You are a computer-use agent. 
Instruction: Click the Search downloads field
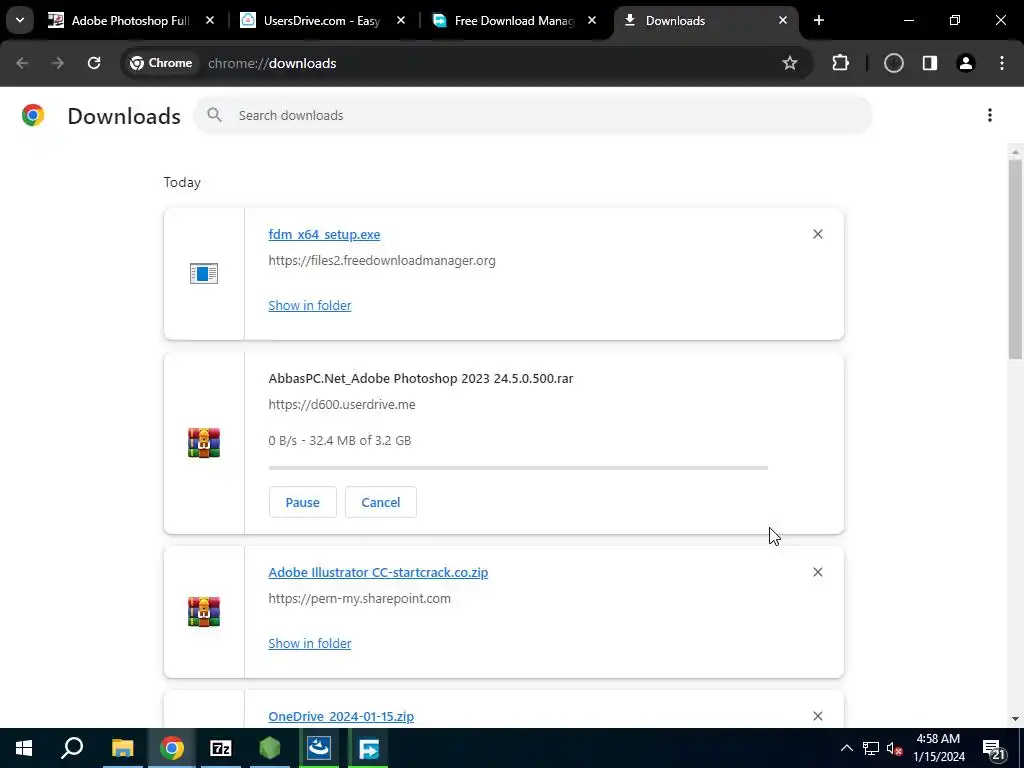(532, 116)
